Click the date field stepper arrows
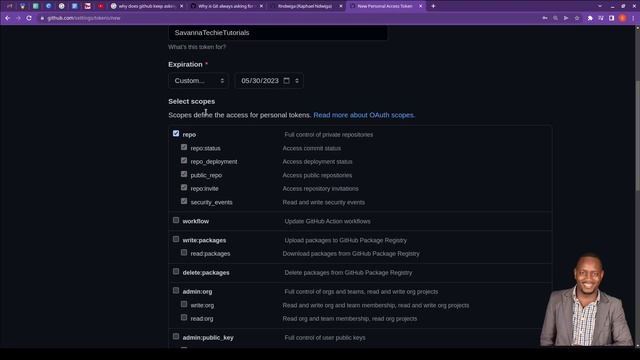This screenshot has height=360, width=640. coord(297,80)
